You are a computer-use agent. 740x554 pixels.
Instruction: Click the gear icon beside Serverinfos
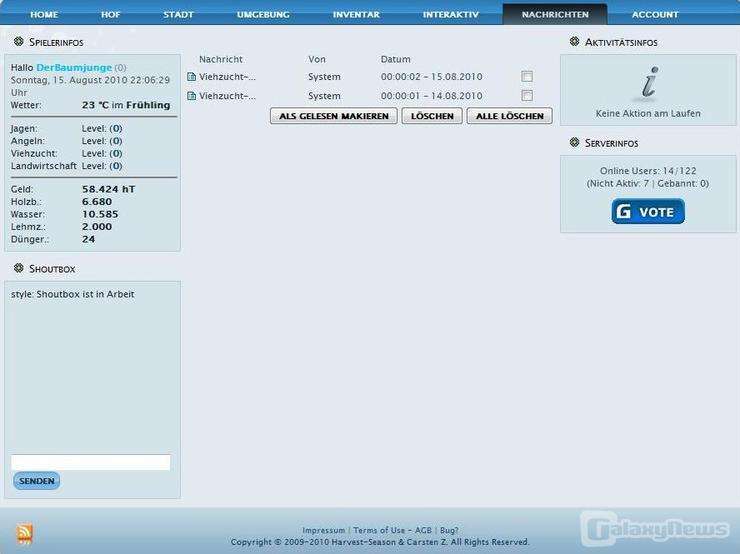coord(574,143)
